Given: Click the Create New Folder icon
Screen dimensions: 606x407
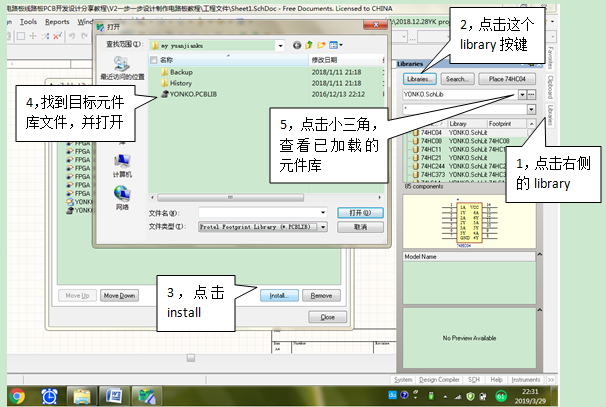Looking at the screenshot, I should (321, 46).
